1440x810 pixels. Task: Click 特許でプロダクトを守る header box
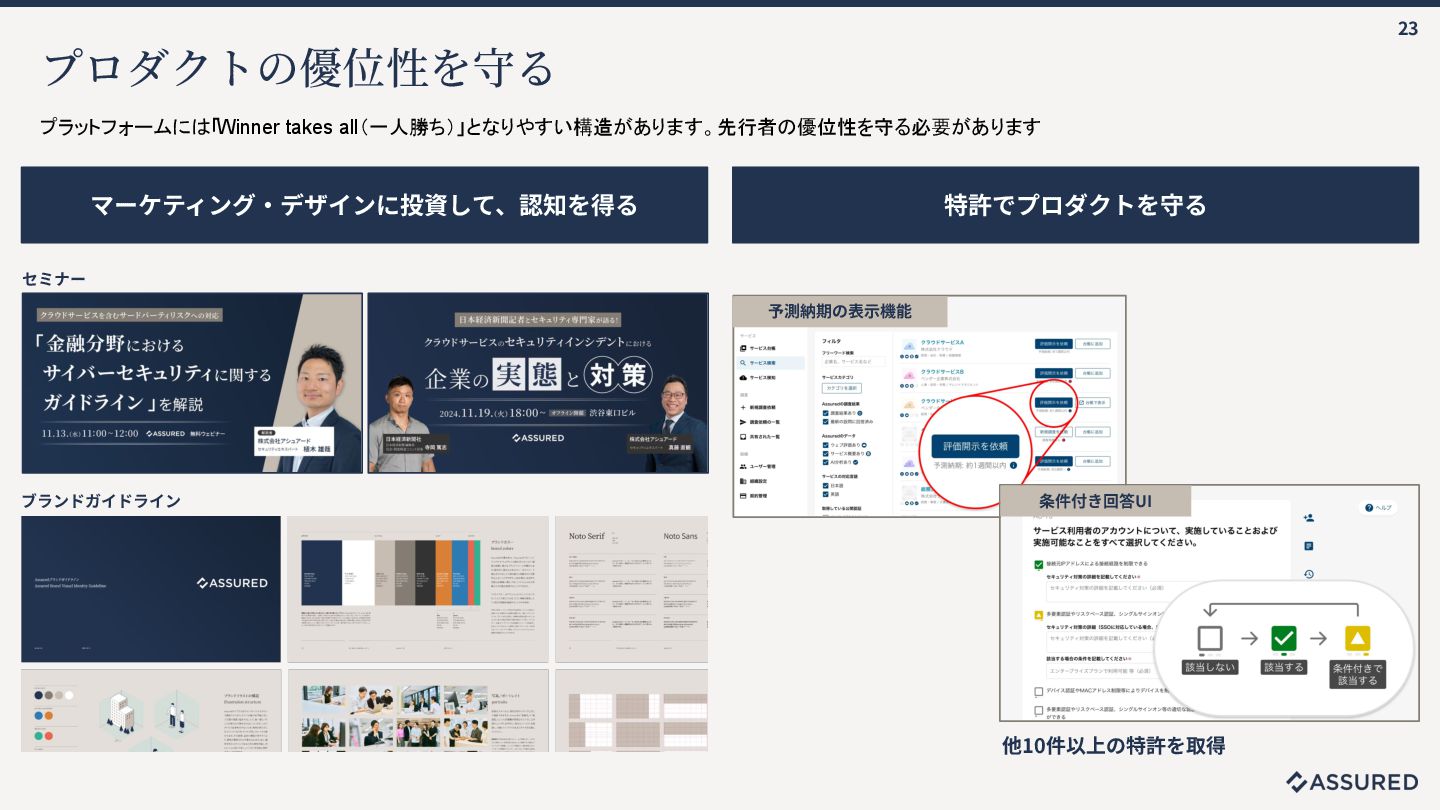click(1075, 205)
